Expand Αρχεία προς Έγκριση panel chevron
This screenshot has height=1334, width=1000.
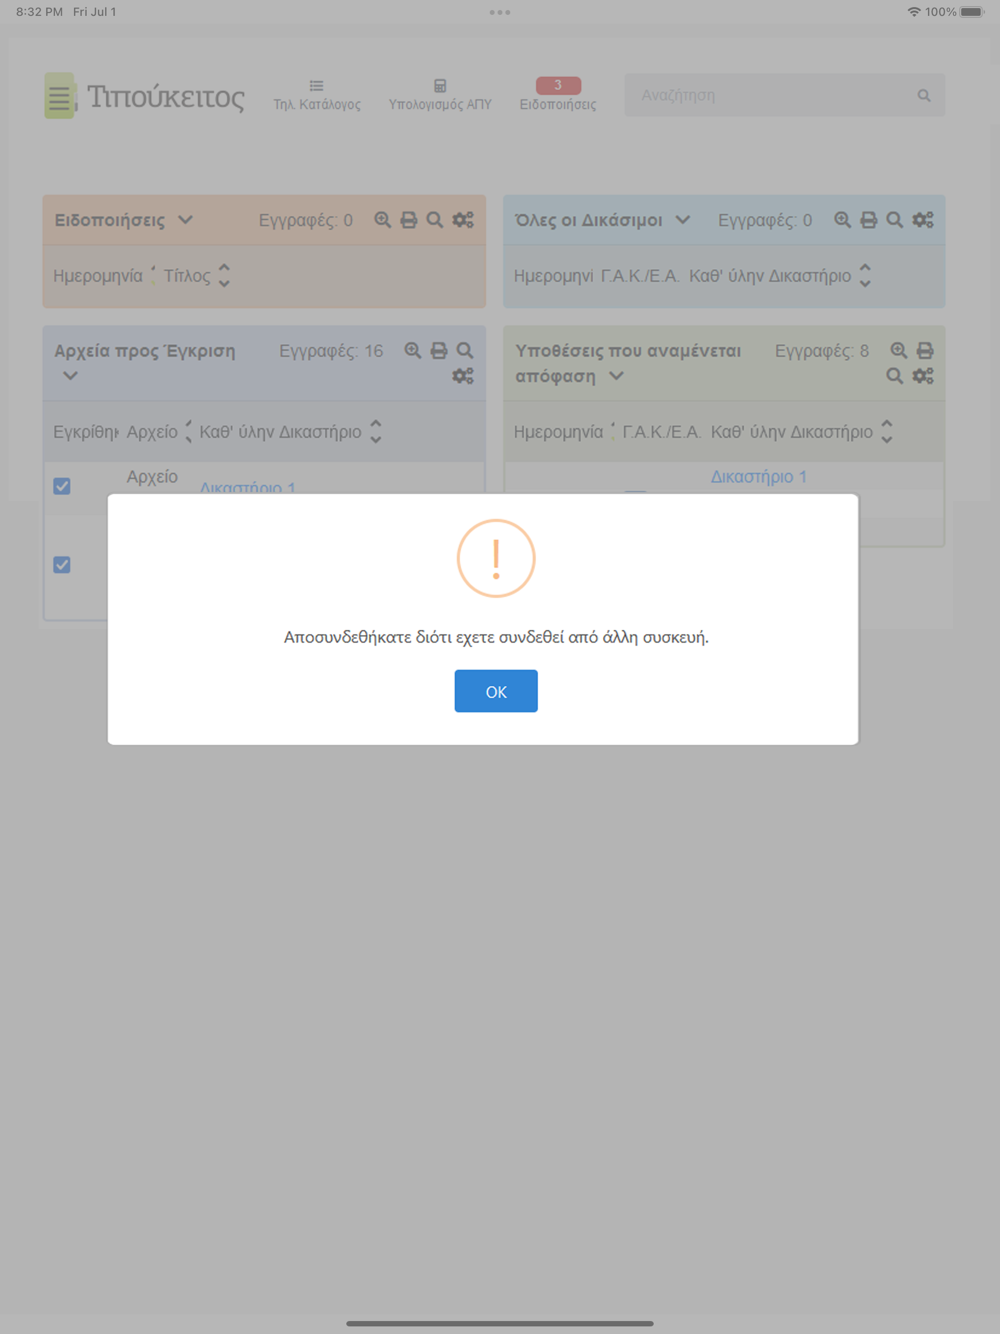click(70, 376)
